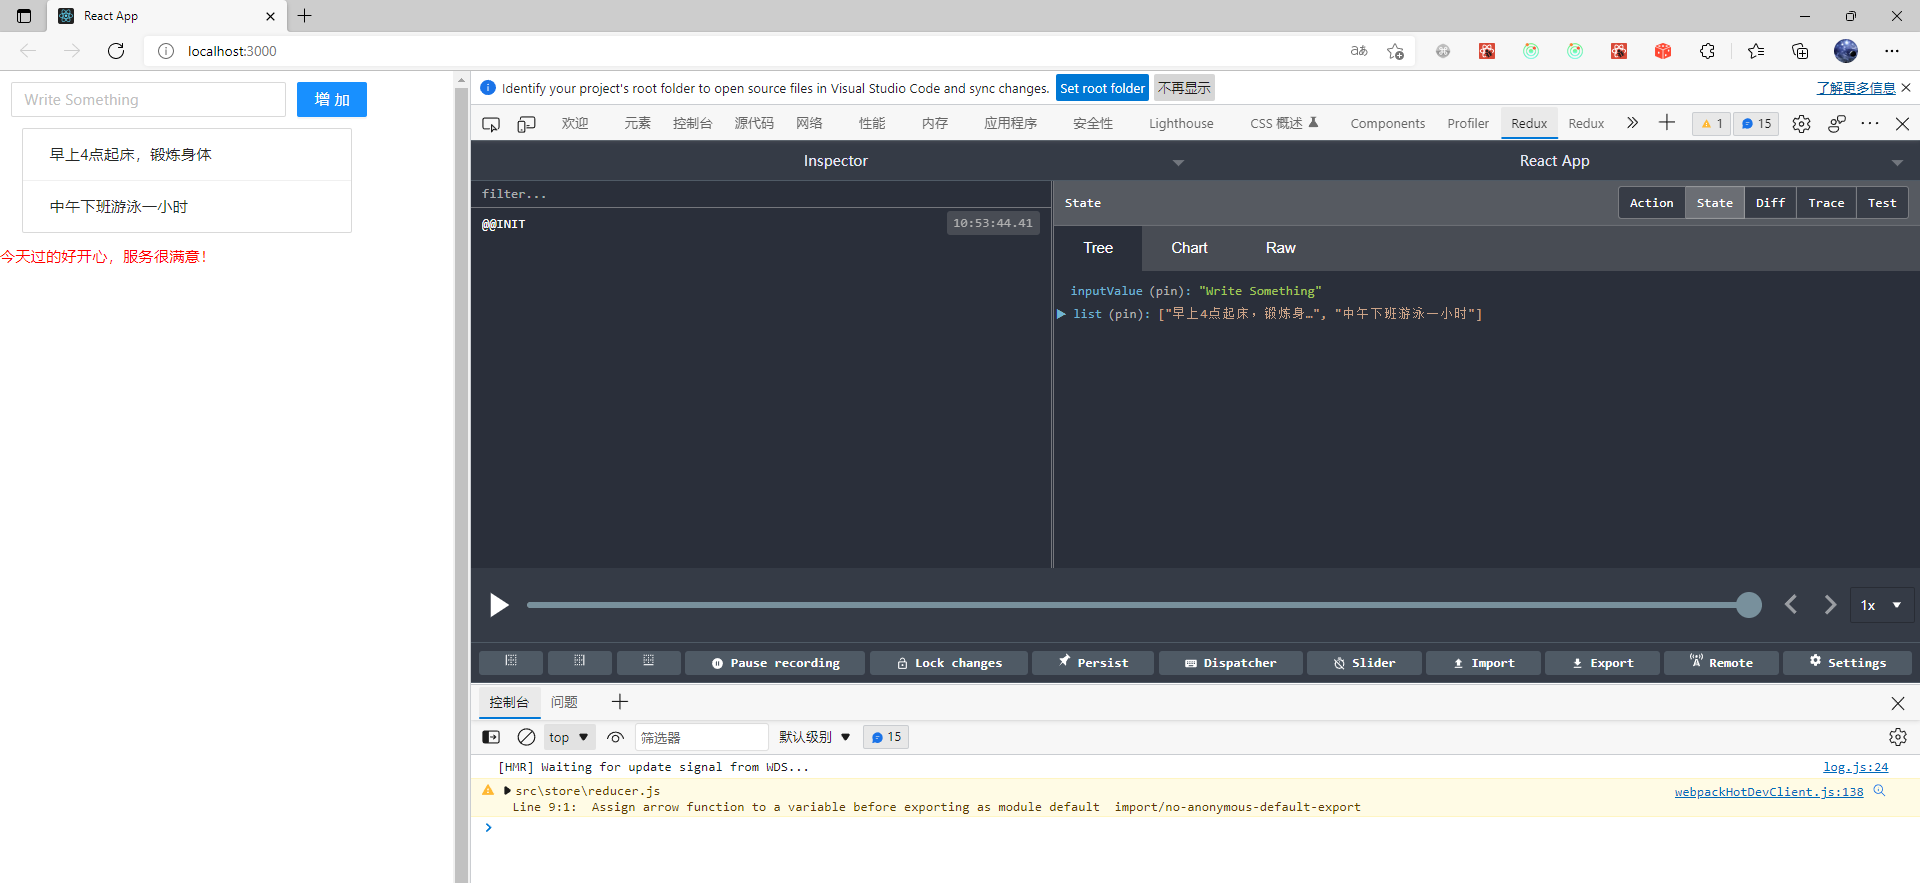The image size is (1920, 883).
Task: Toggle the console sidebar icon
Action: point(491,737)
